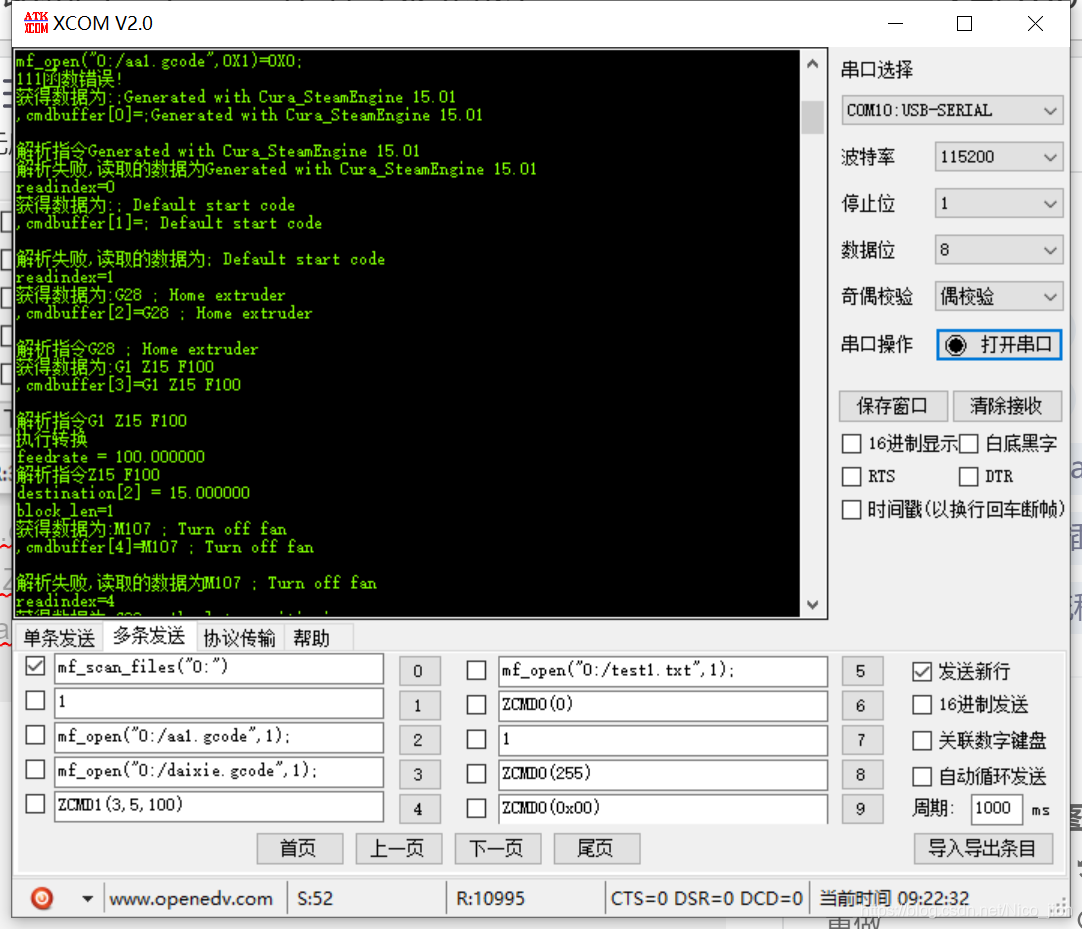This screenshot has width=1082, height=929.
Task: Open the parity dropdown showing 偶校验
Action: pyautogui.click(x=999, y=297)
